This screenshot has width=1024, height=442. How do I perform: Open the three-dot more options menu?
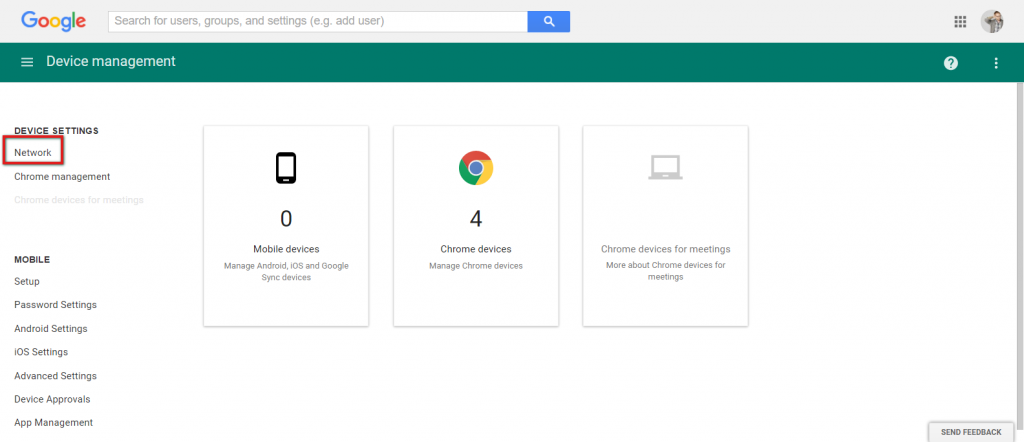996,63
